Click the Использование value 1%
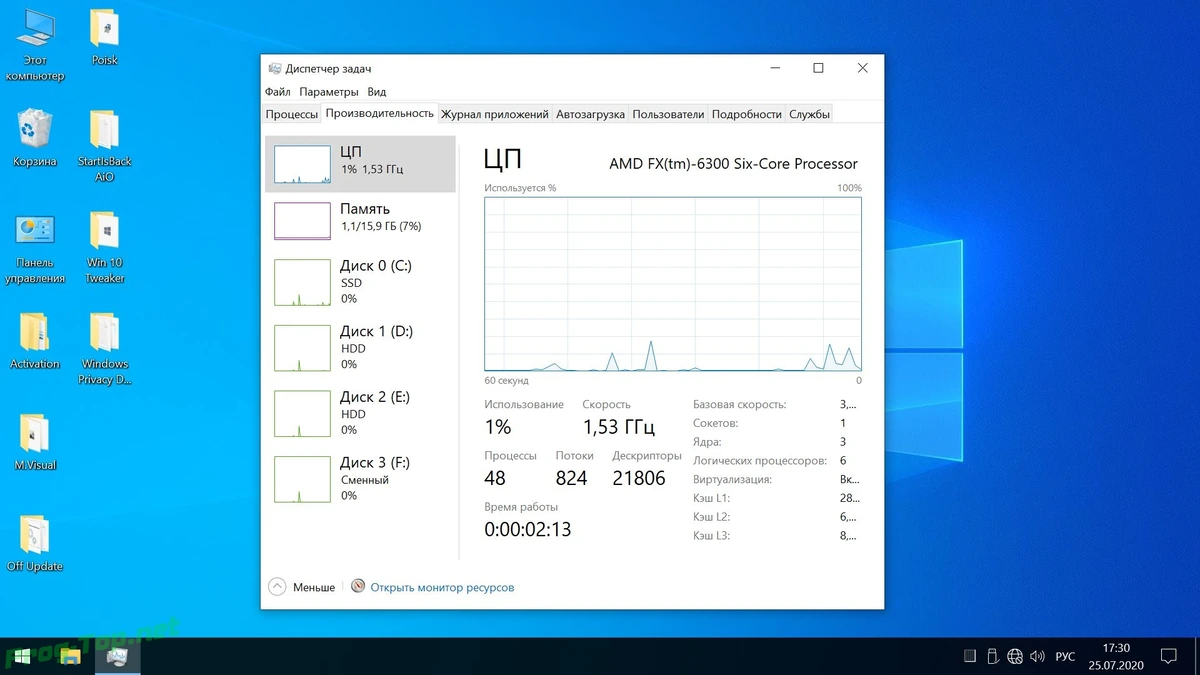This screenshot has width=1200, height=675. click(x=498, y=427)
